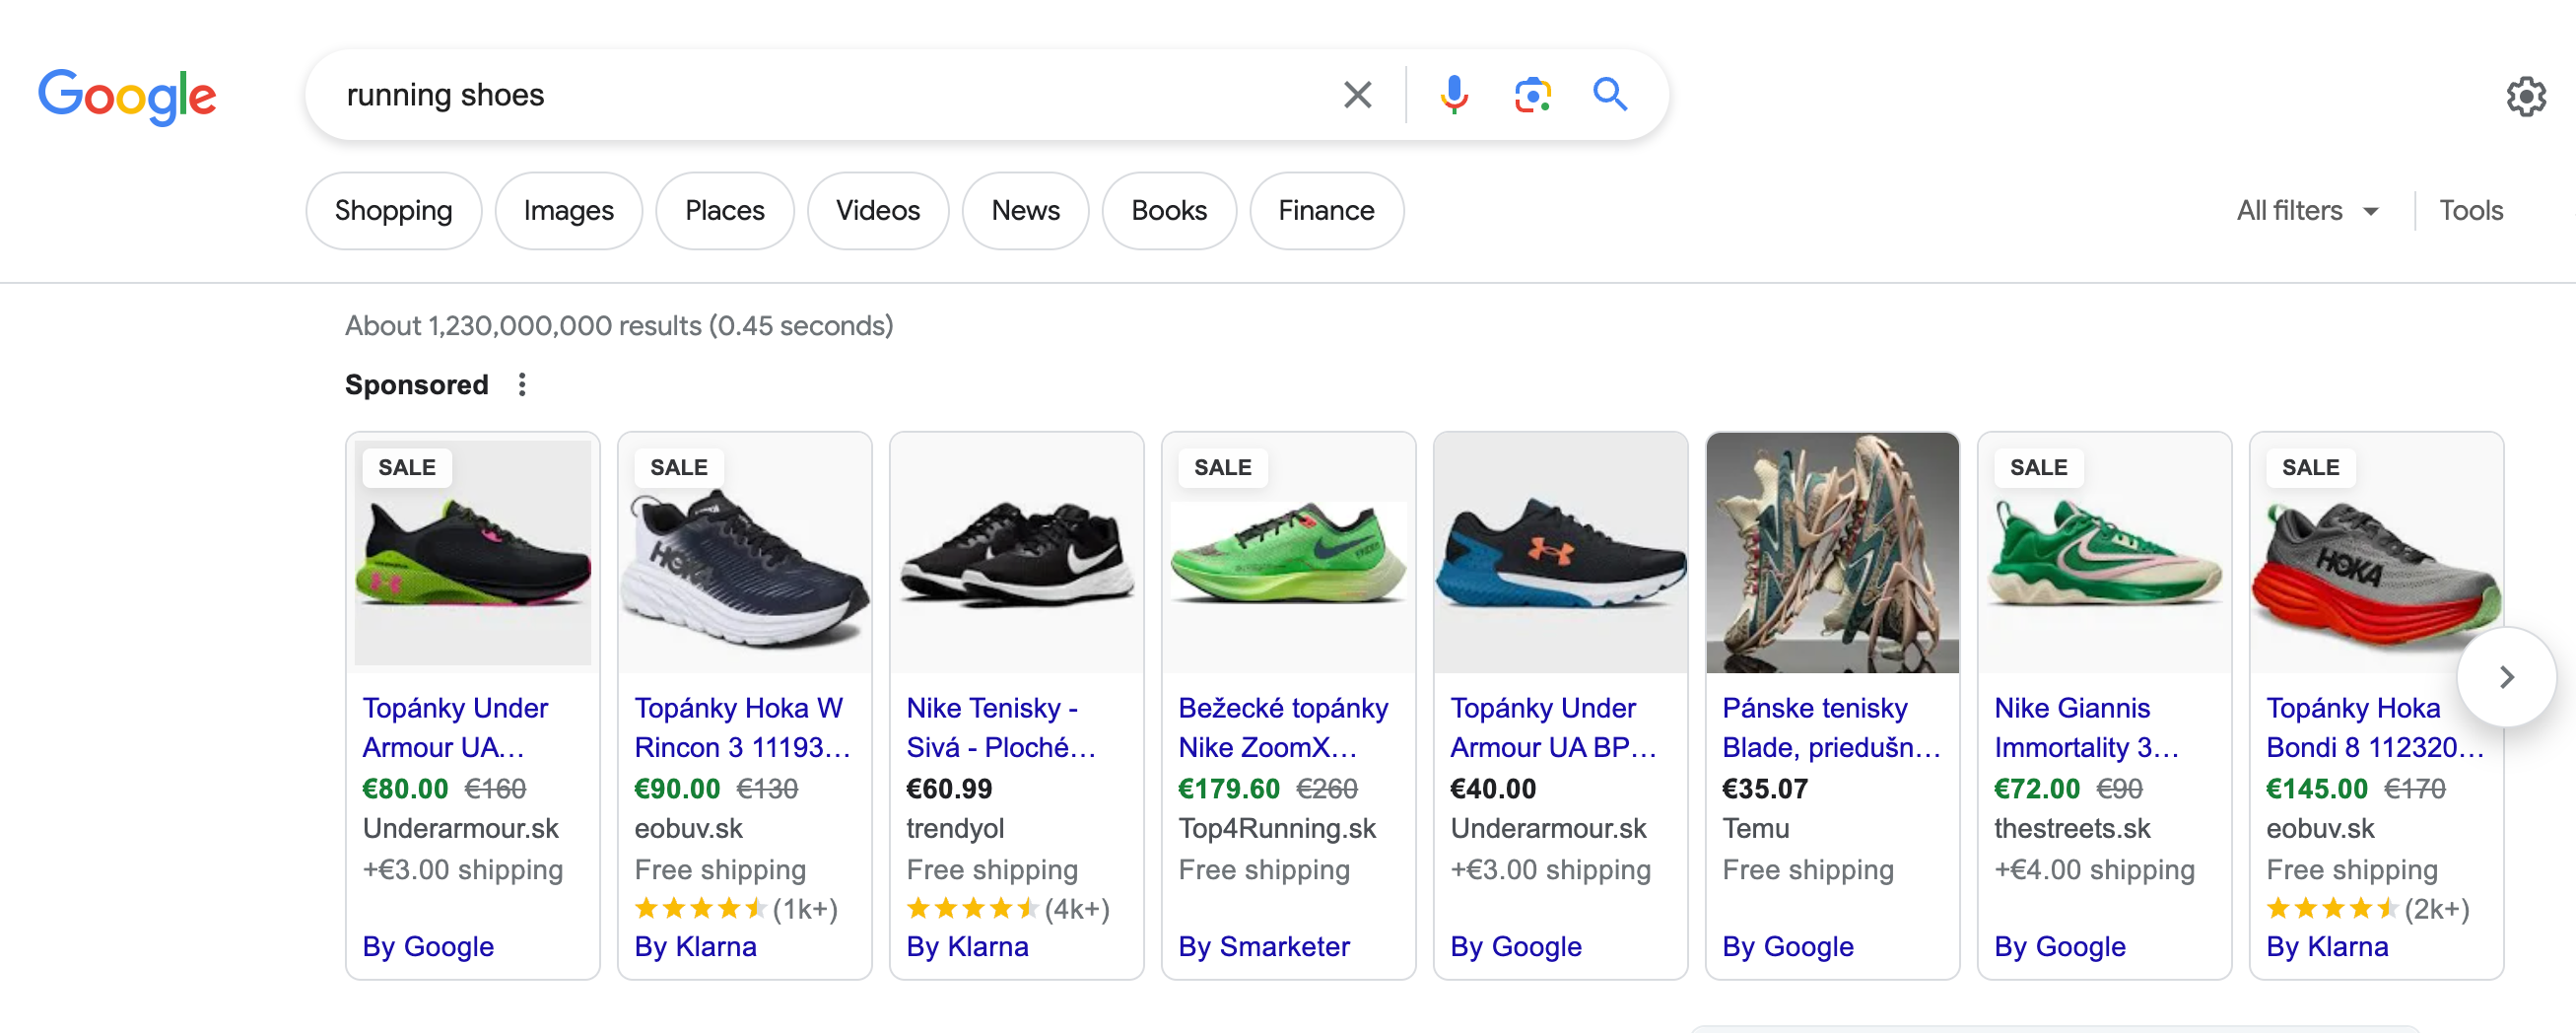Open the Sponsored three-dot options menu

point(522,385)
